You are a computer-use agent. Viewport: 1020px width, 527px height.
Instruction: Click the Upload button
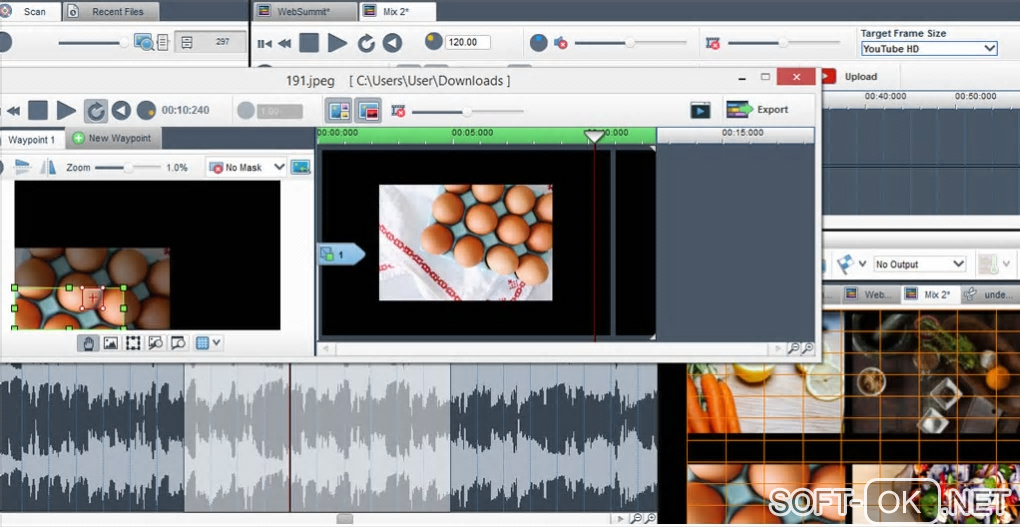coord(850,77)
